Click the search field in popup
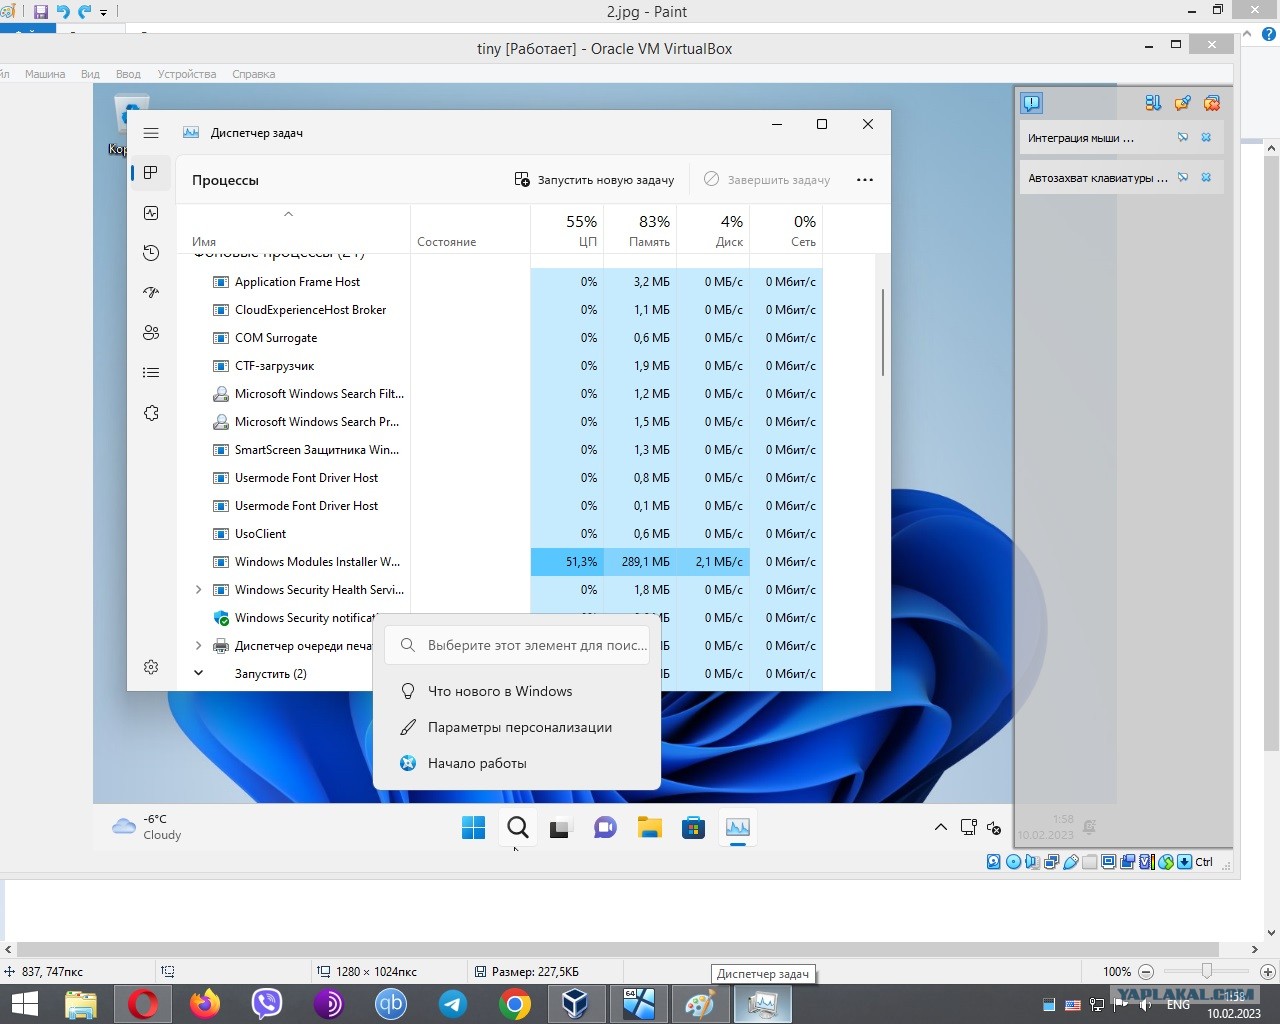 [x=518, y=645]
